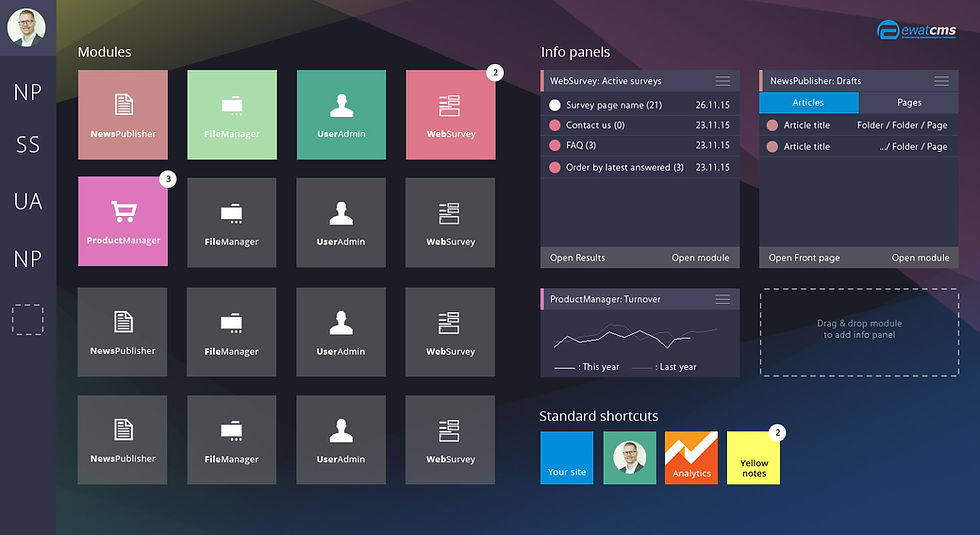Screen dimensions: 980x535
Task: Select the NP shortcut above SS
Action: (28, 92)
